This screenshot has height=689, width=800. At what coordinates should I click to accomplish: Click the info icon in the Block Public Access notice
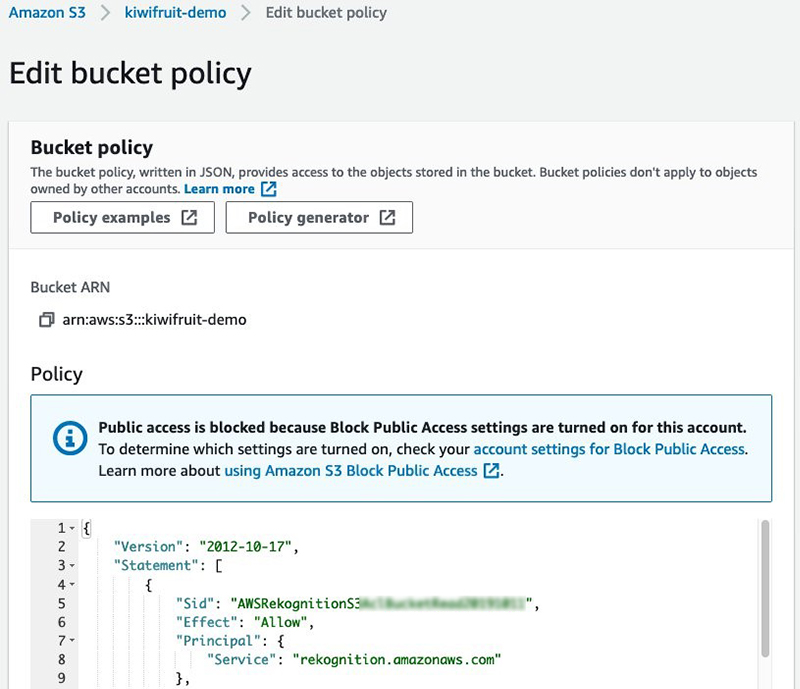70,438
